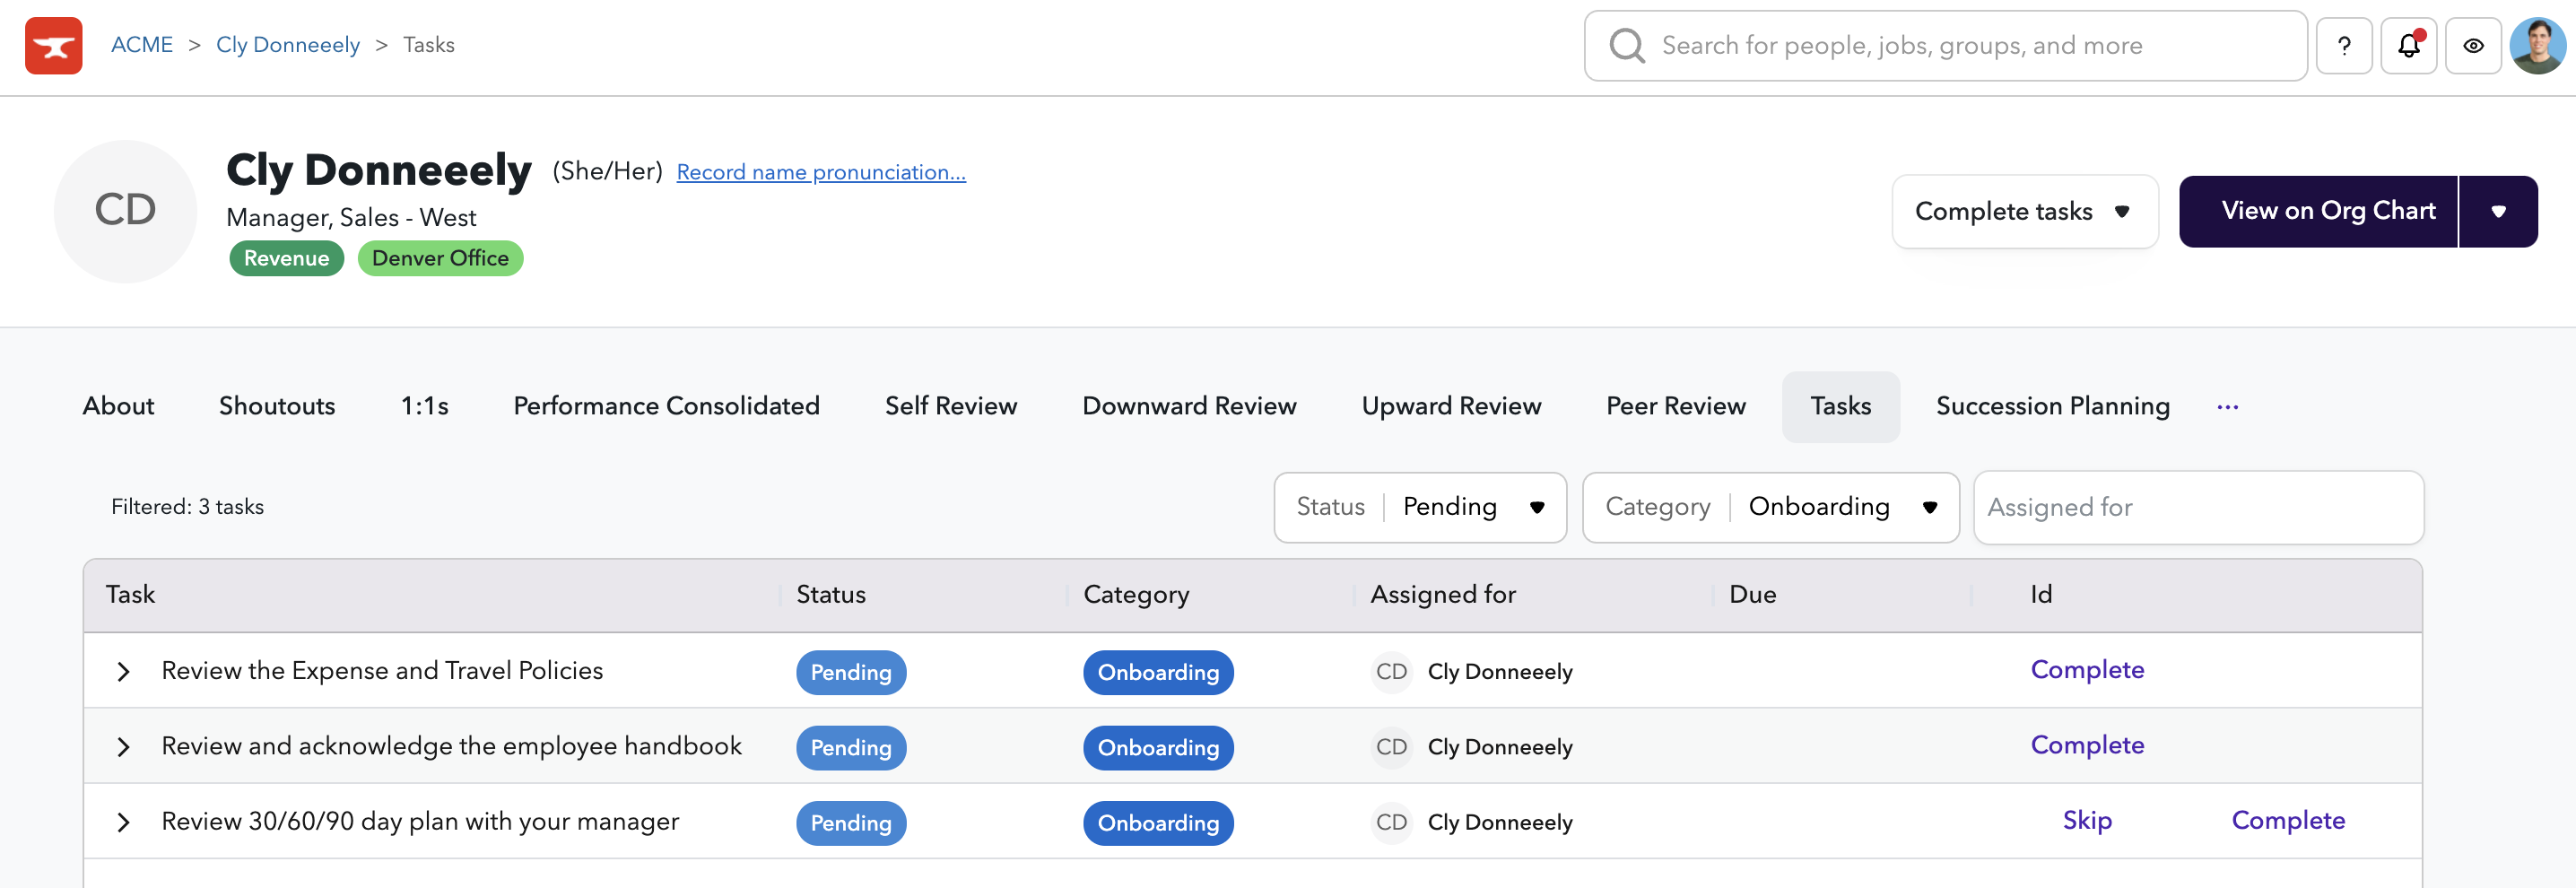Open the Succession Planning tab
The height and width of the screenshot is (888, 2576).
coord(2052,406)
